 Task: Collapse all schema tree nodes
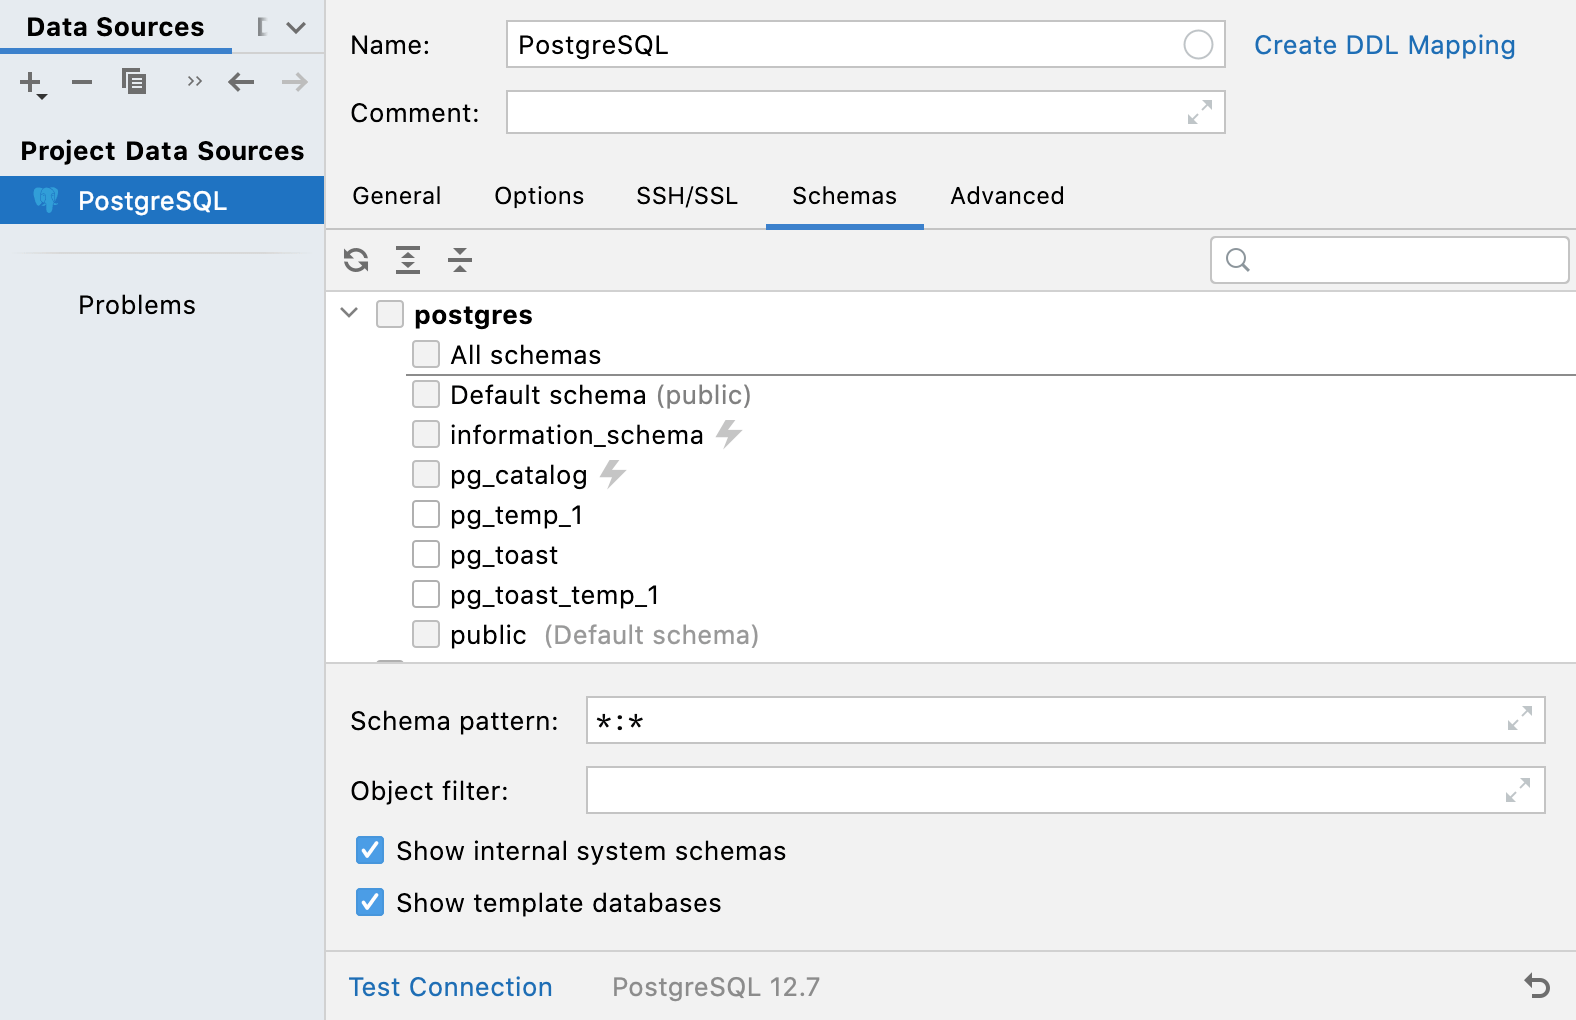(x=460, y=260)
